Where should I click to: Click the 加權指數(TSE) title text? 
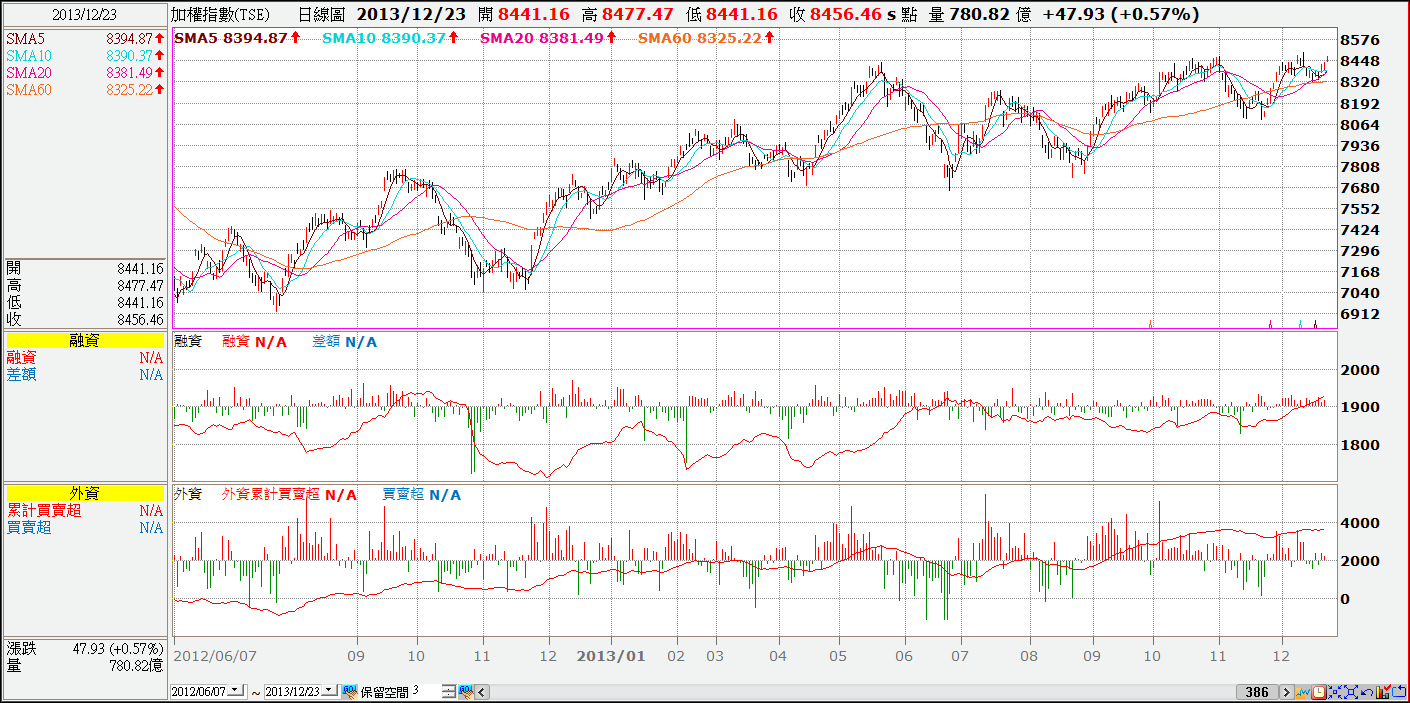(221, 15)
